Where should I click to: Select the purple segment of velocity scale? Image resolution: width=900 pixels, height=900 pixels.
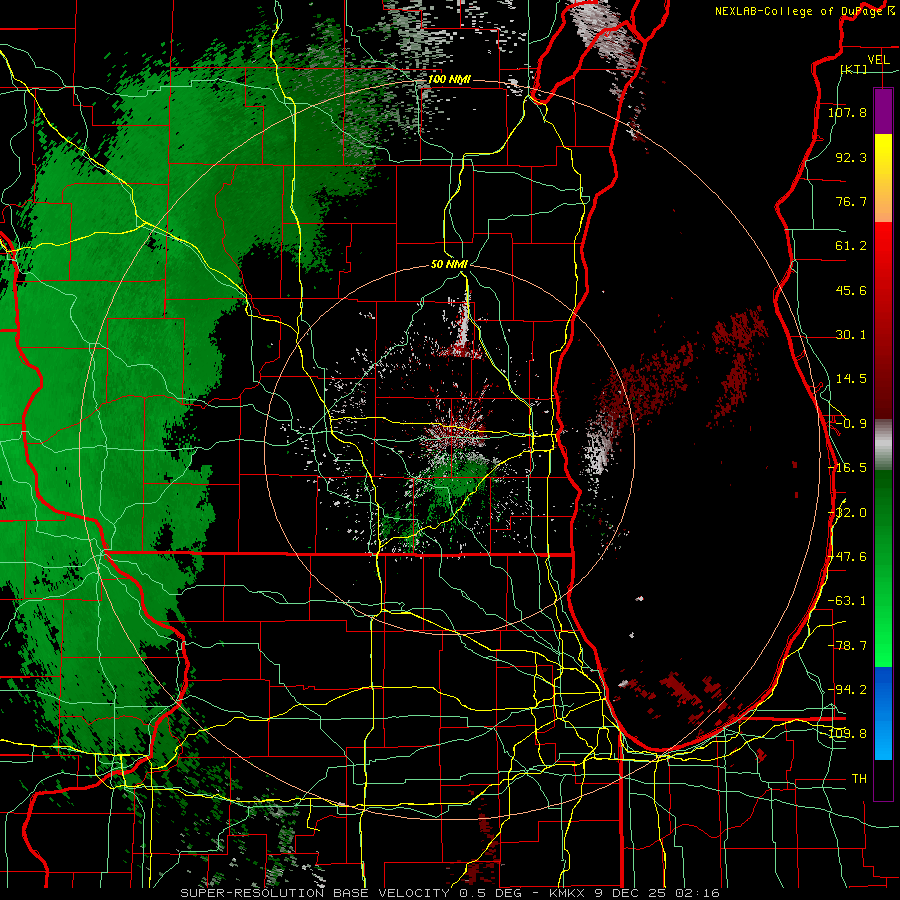pyautogui.click(x=883, y=111)
